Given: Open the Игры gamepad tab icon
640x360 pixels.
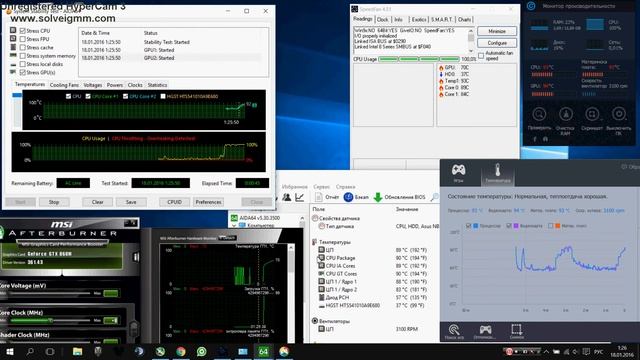Looking at the screenshot, I should (458, 172).
